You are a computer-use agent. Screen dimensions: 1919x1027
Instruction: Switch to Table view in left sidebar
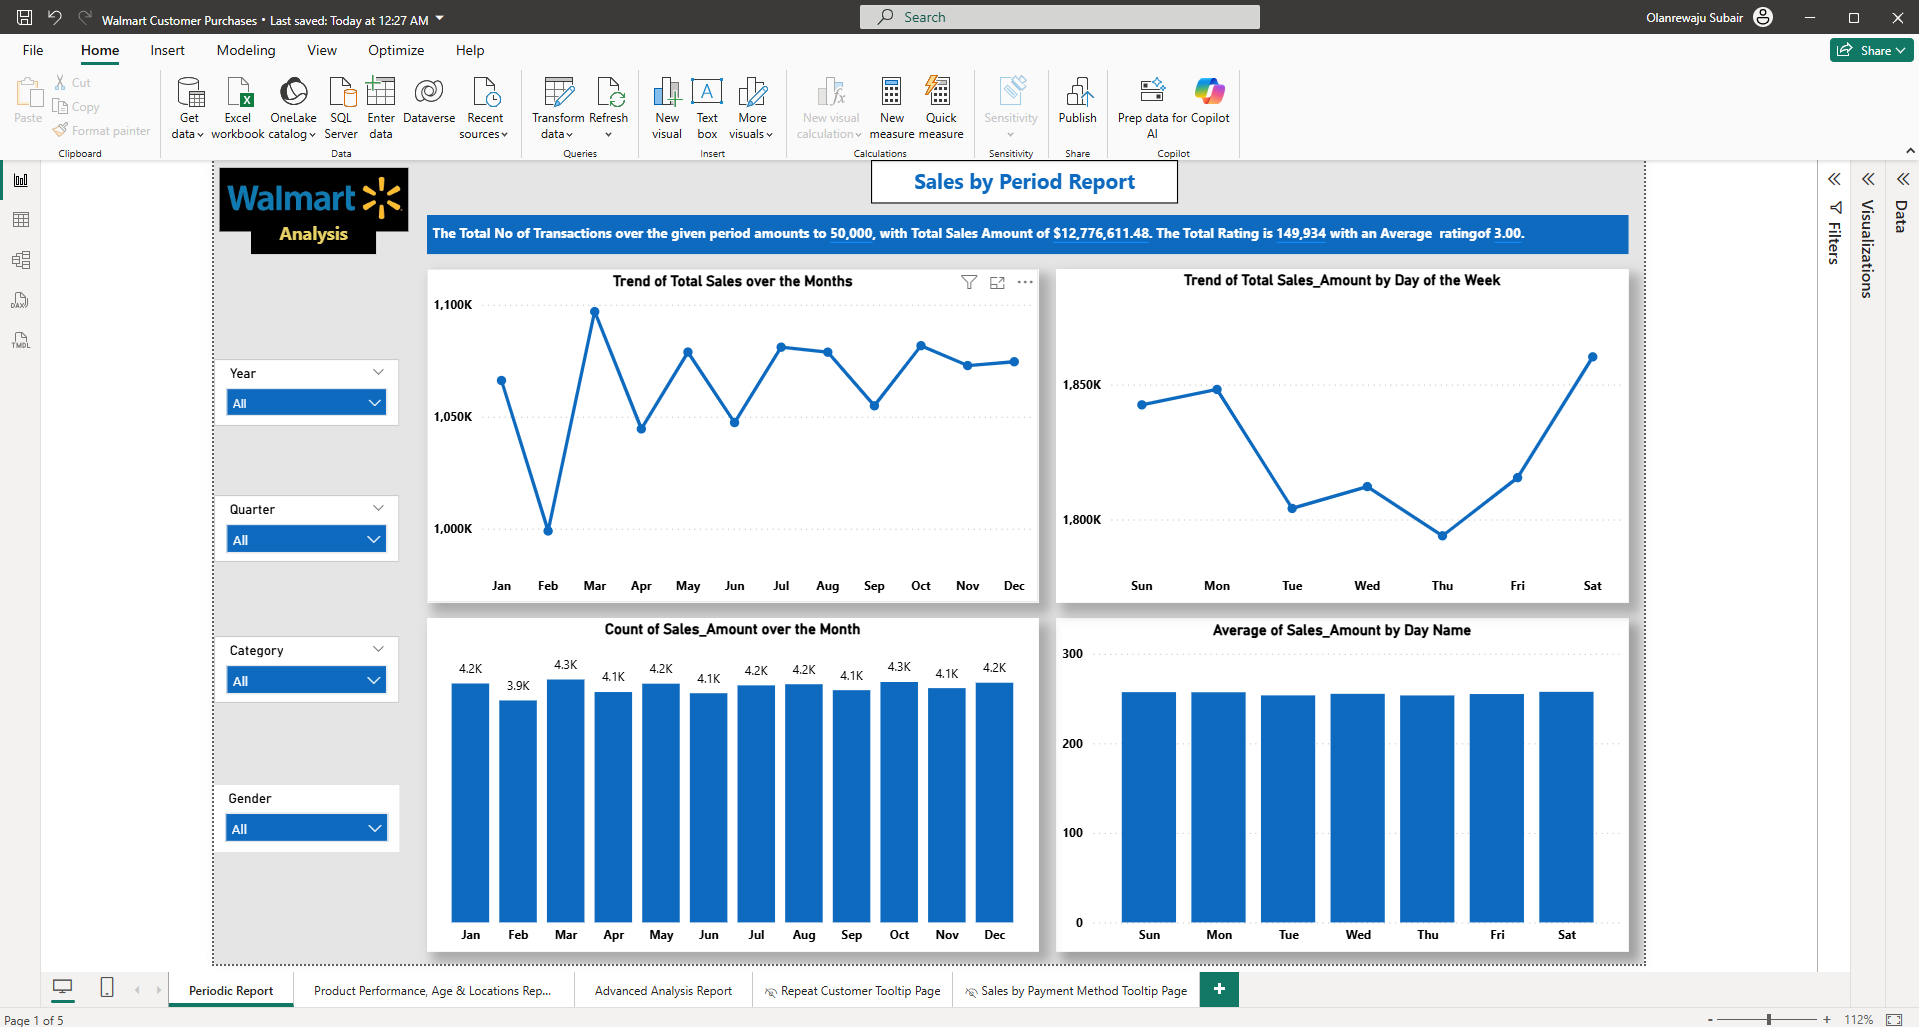point(21,220)
